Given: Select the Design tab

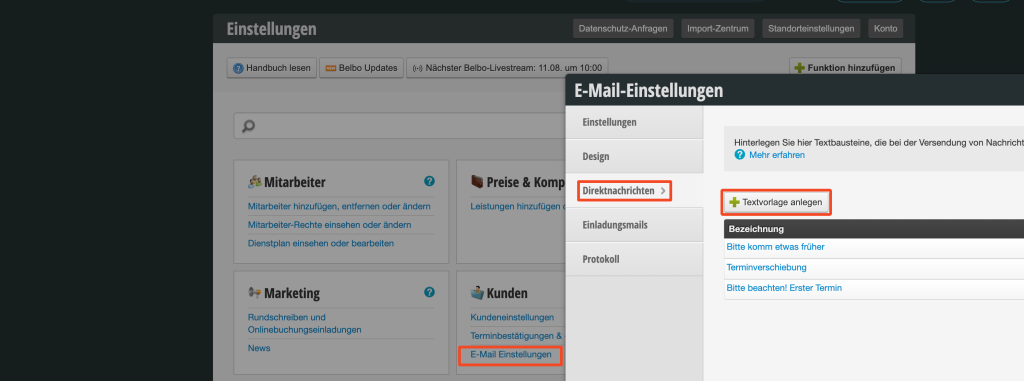Looking at the screenshot, I should (x=634, y=157).
